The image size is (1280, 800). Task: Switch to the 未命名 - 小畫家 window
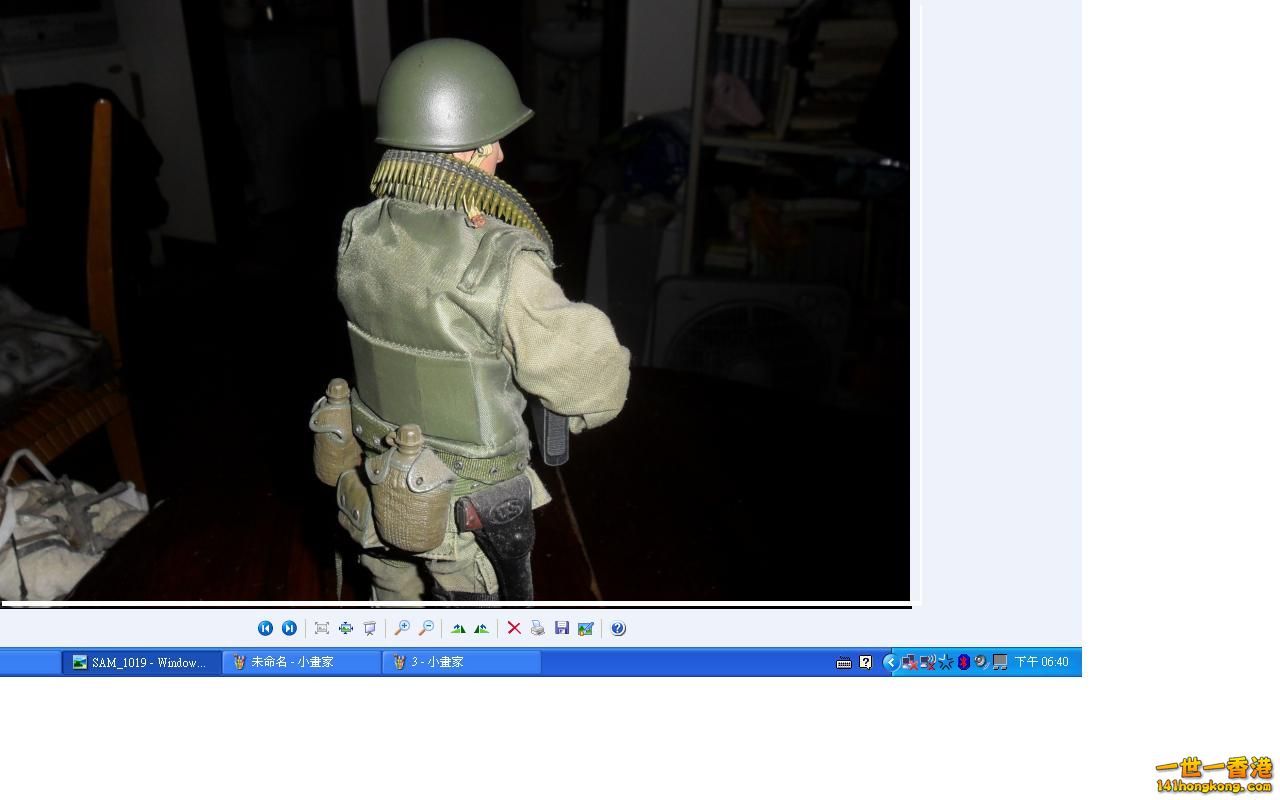301,662
